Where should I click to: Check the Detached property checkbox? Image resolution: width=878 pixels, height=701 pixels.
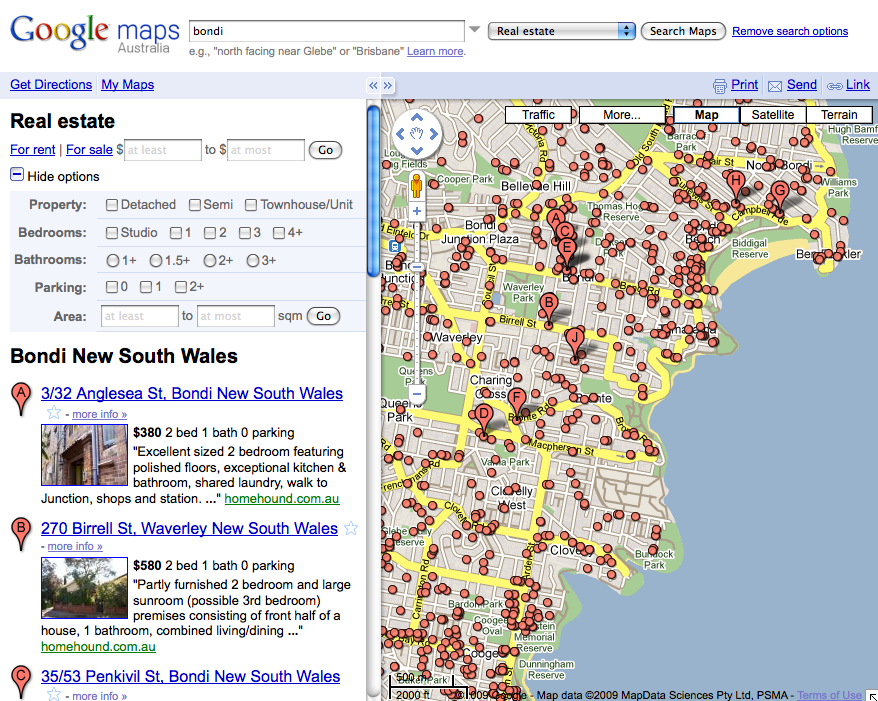[112, 205]
